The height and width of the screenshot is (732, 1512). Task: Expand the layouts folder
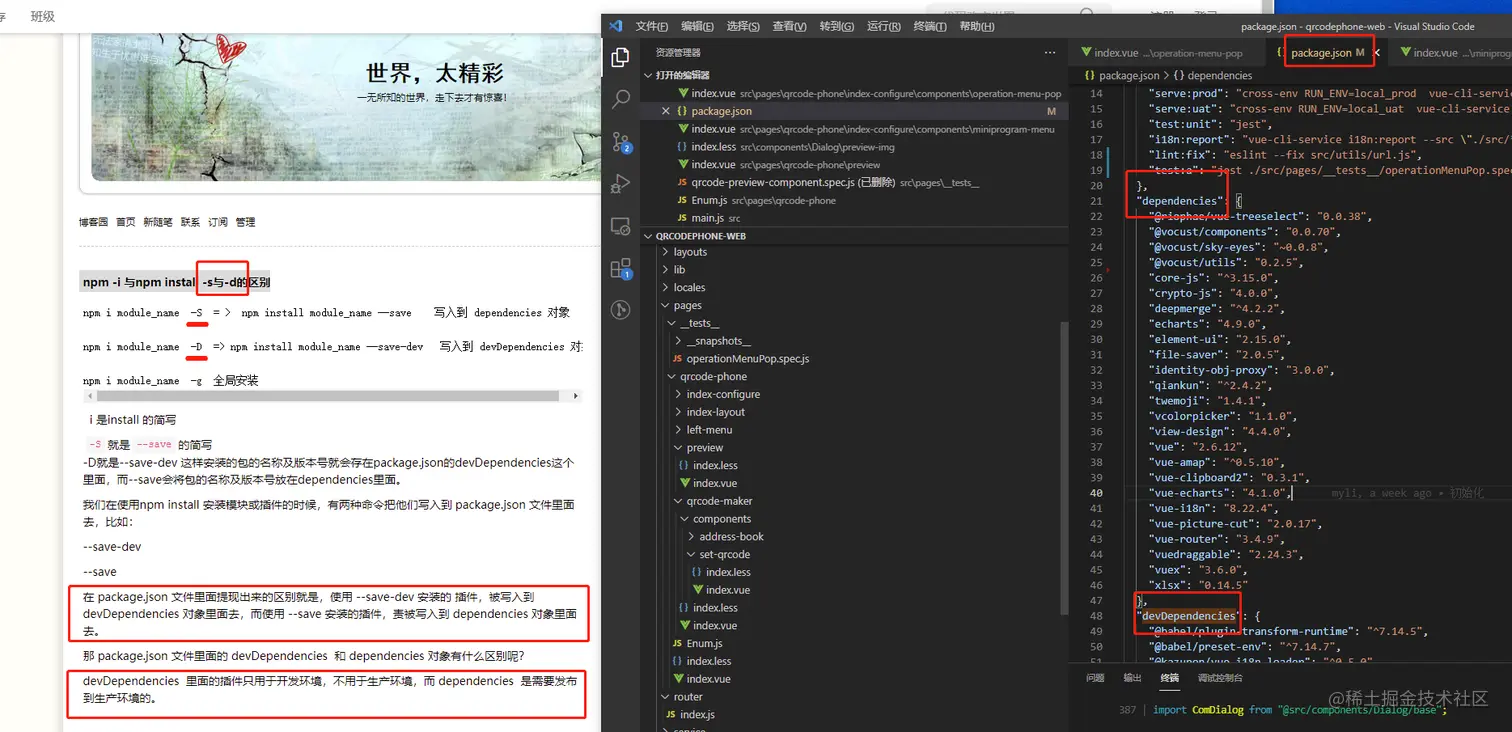coord(690,252)
